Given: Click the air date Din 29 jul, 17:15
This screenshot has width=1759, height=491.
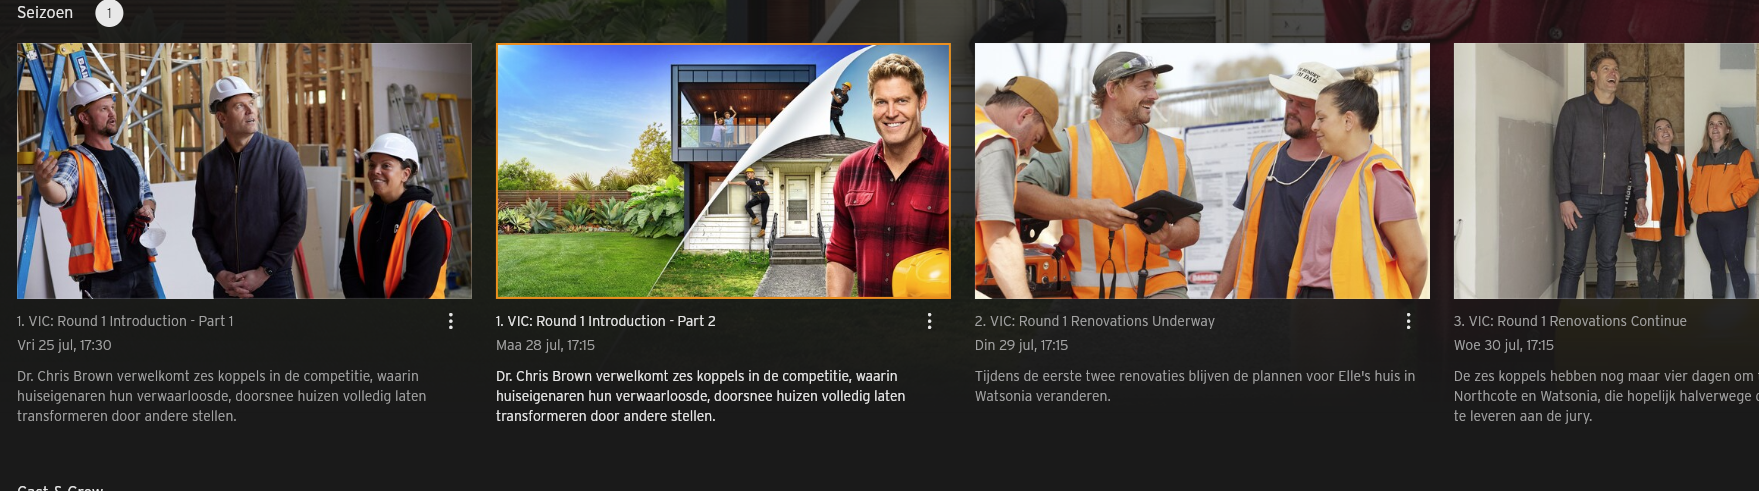Looking at the screenshot, I should 1021,345.
